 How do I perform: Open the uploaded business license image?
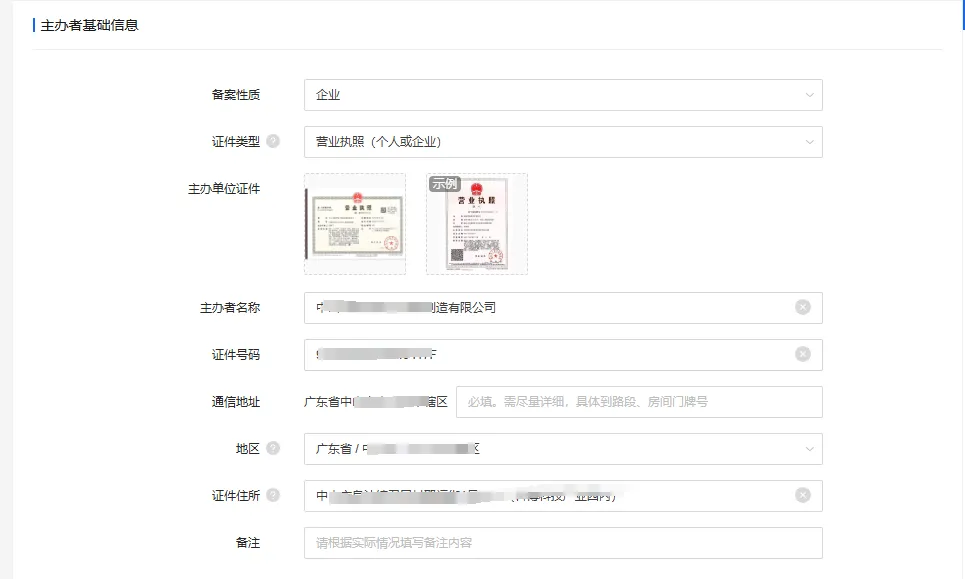355,224
